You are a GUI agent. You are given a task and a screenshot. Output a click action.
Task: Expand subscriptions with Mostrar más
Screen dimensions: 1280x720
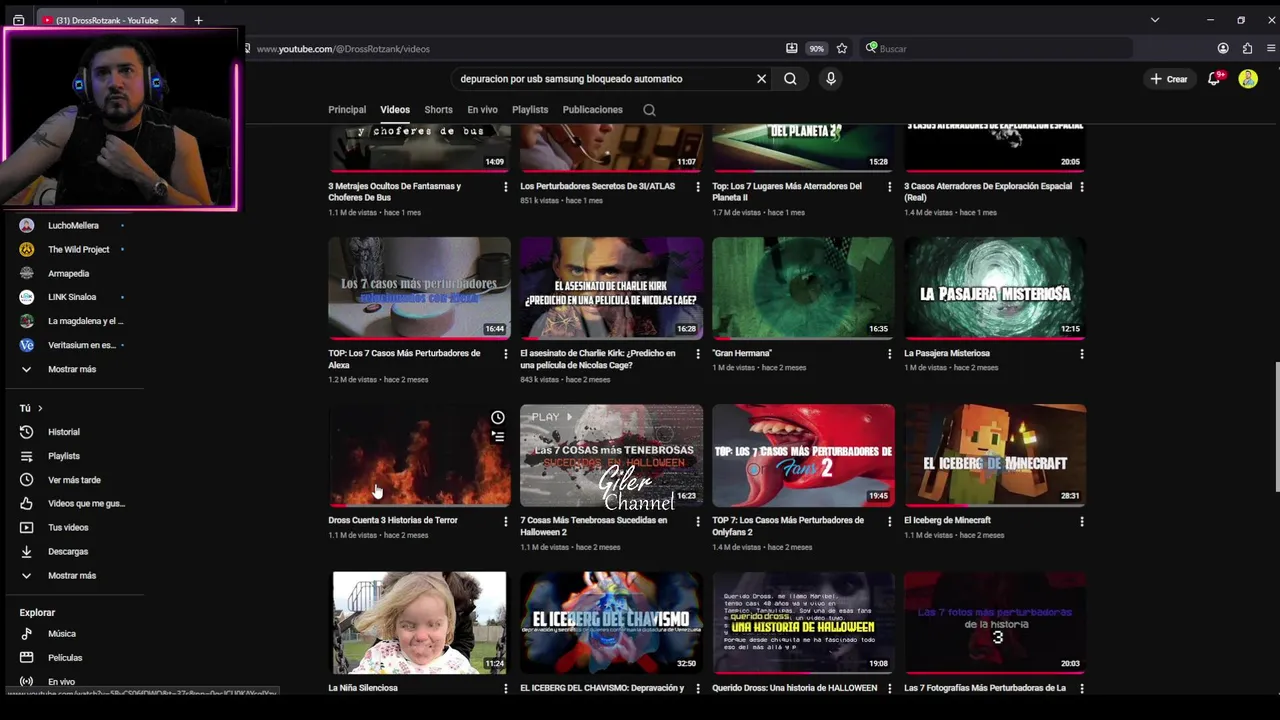72,369
